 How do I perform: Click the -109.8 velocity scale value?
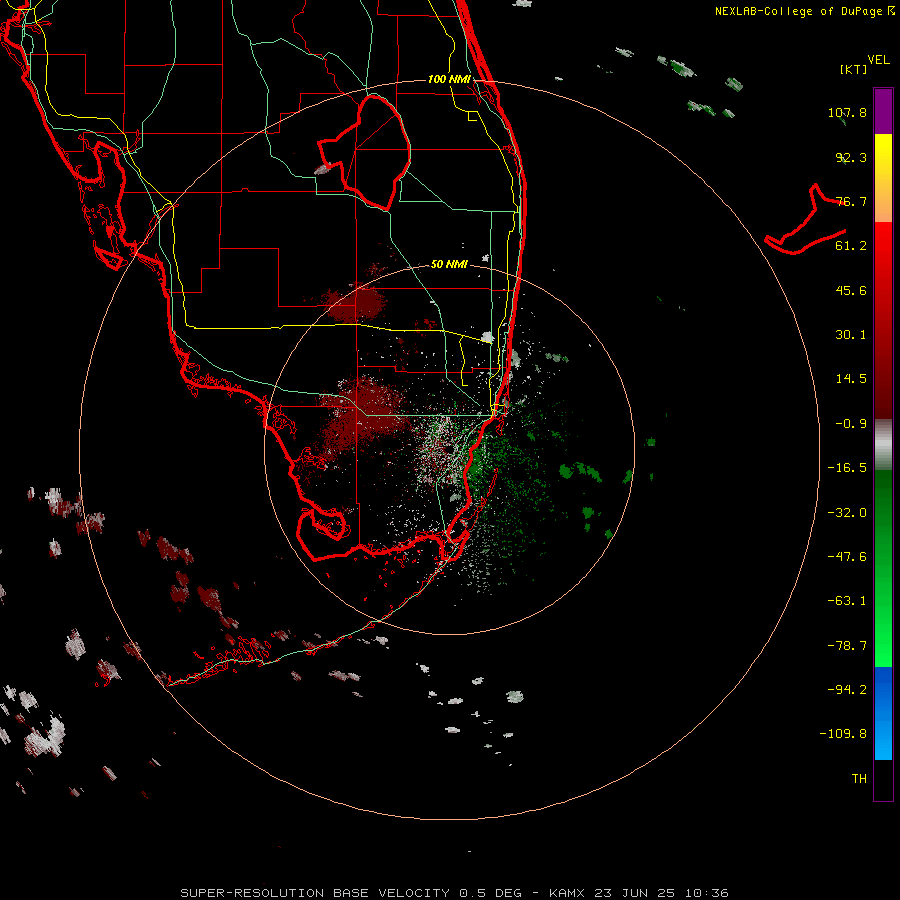coord(843,734)
